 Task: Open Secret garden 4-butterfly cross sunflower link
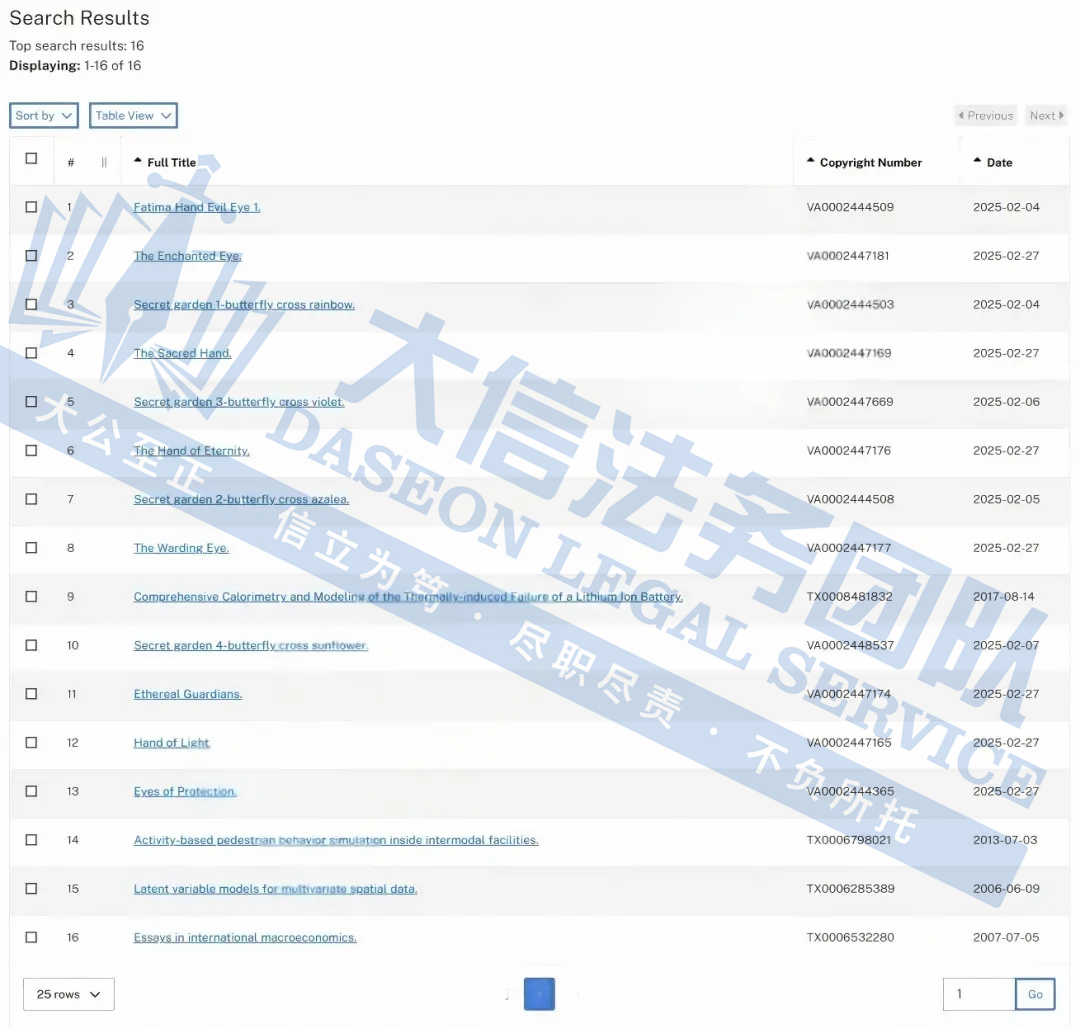tap(250, 646)
